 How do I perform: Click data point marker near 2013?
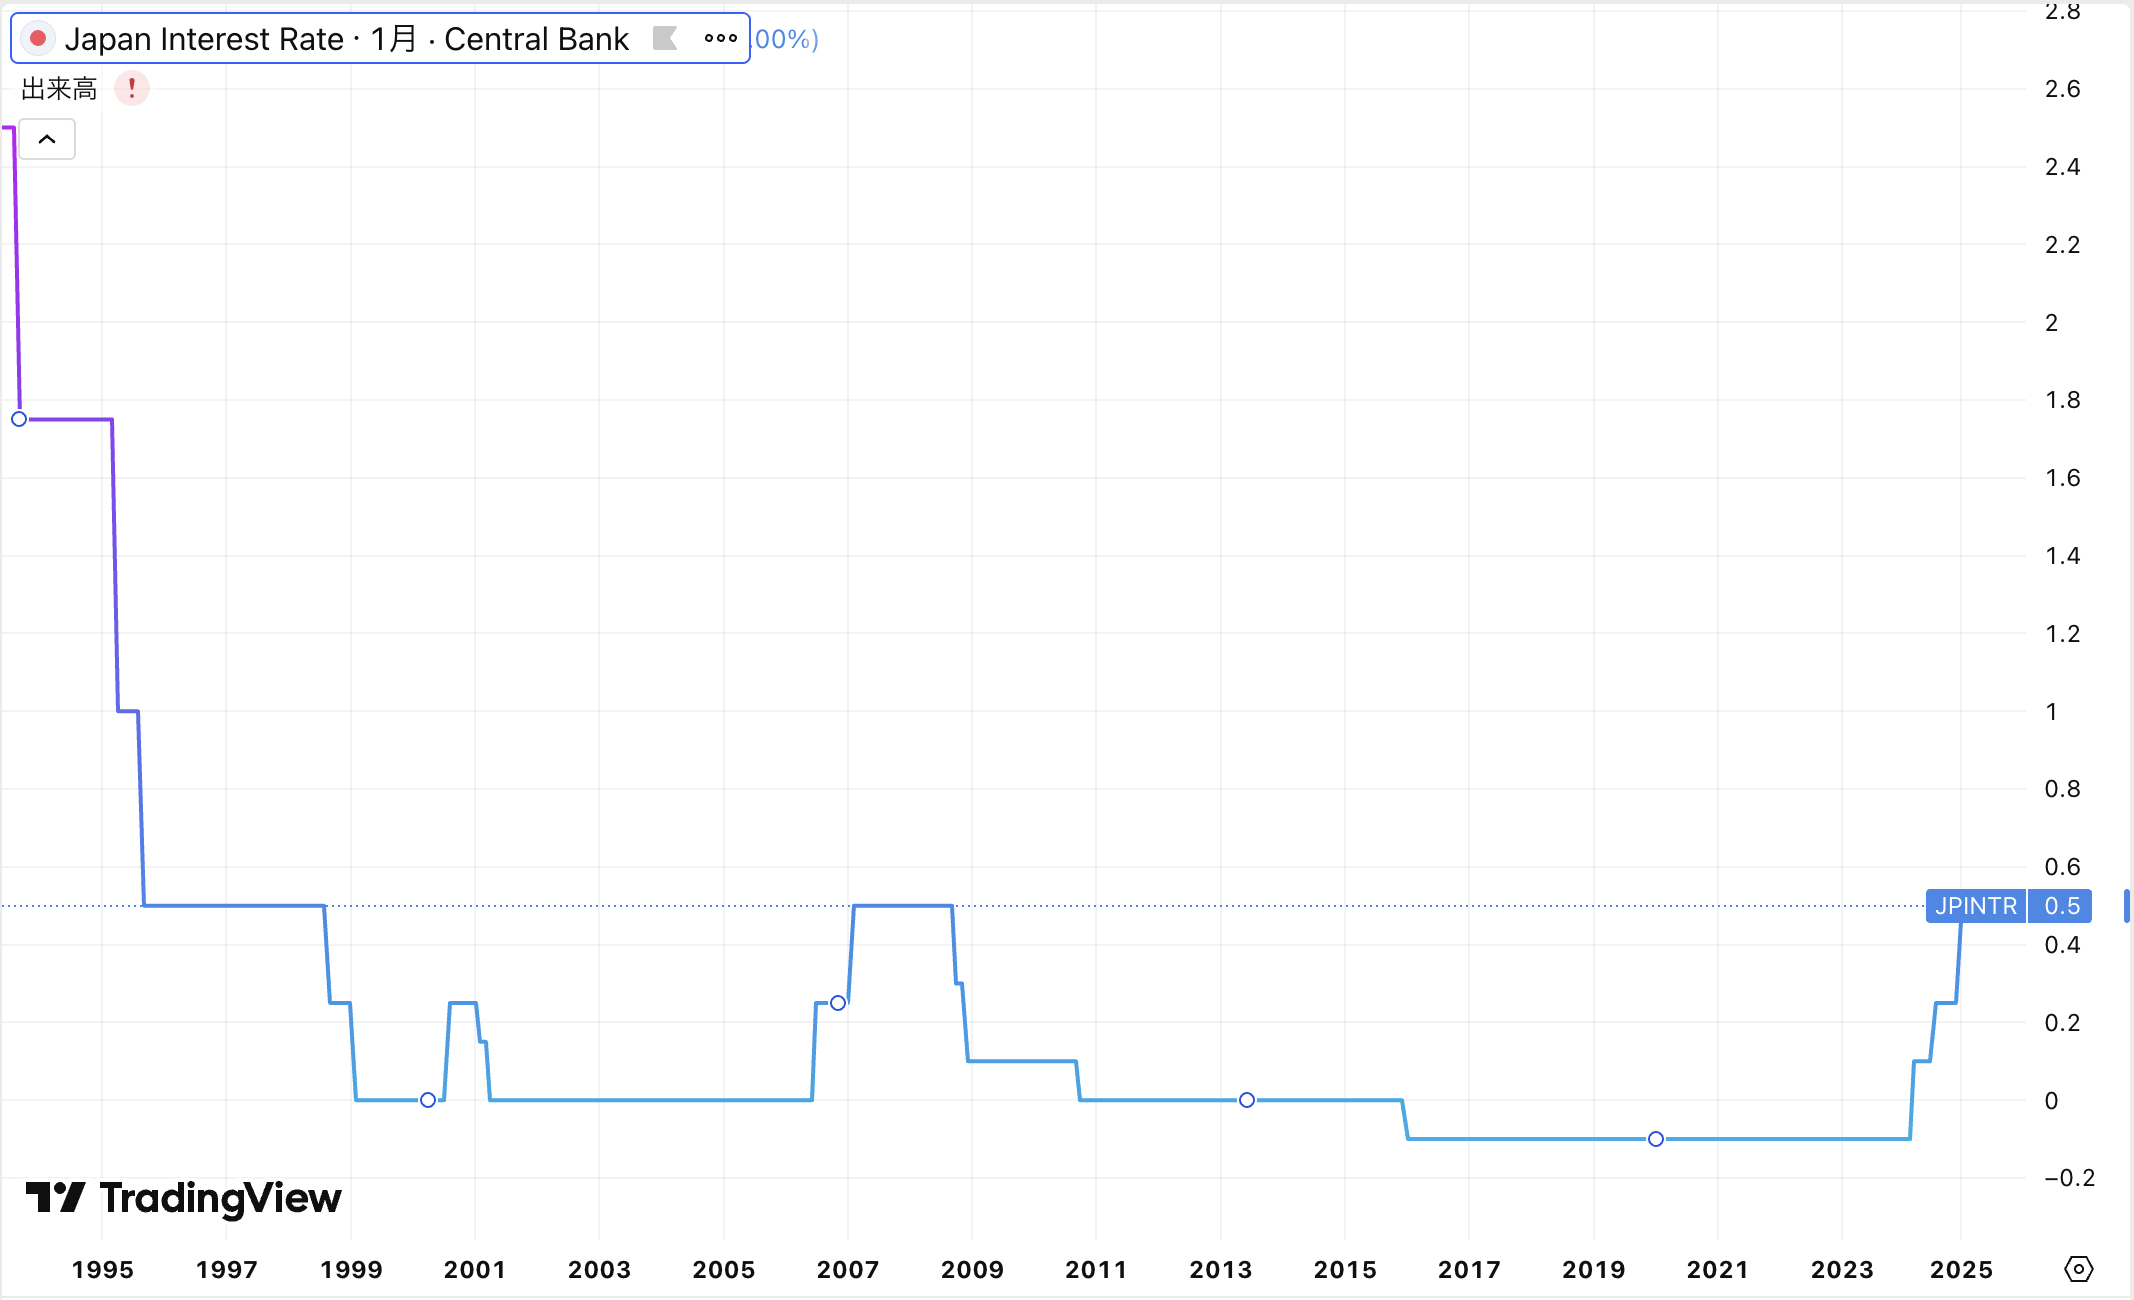(x=1247, y=1100)
